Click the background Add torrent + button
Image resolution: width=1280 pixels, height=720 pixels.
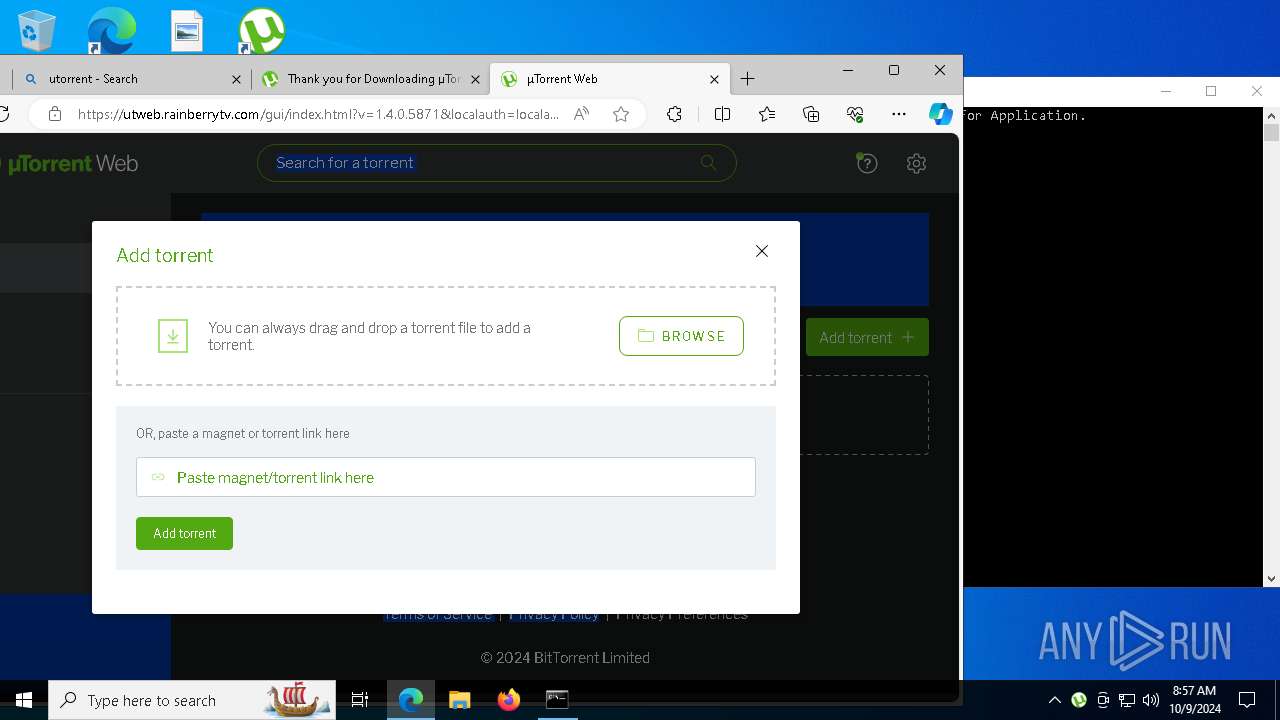point(867,337)
